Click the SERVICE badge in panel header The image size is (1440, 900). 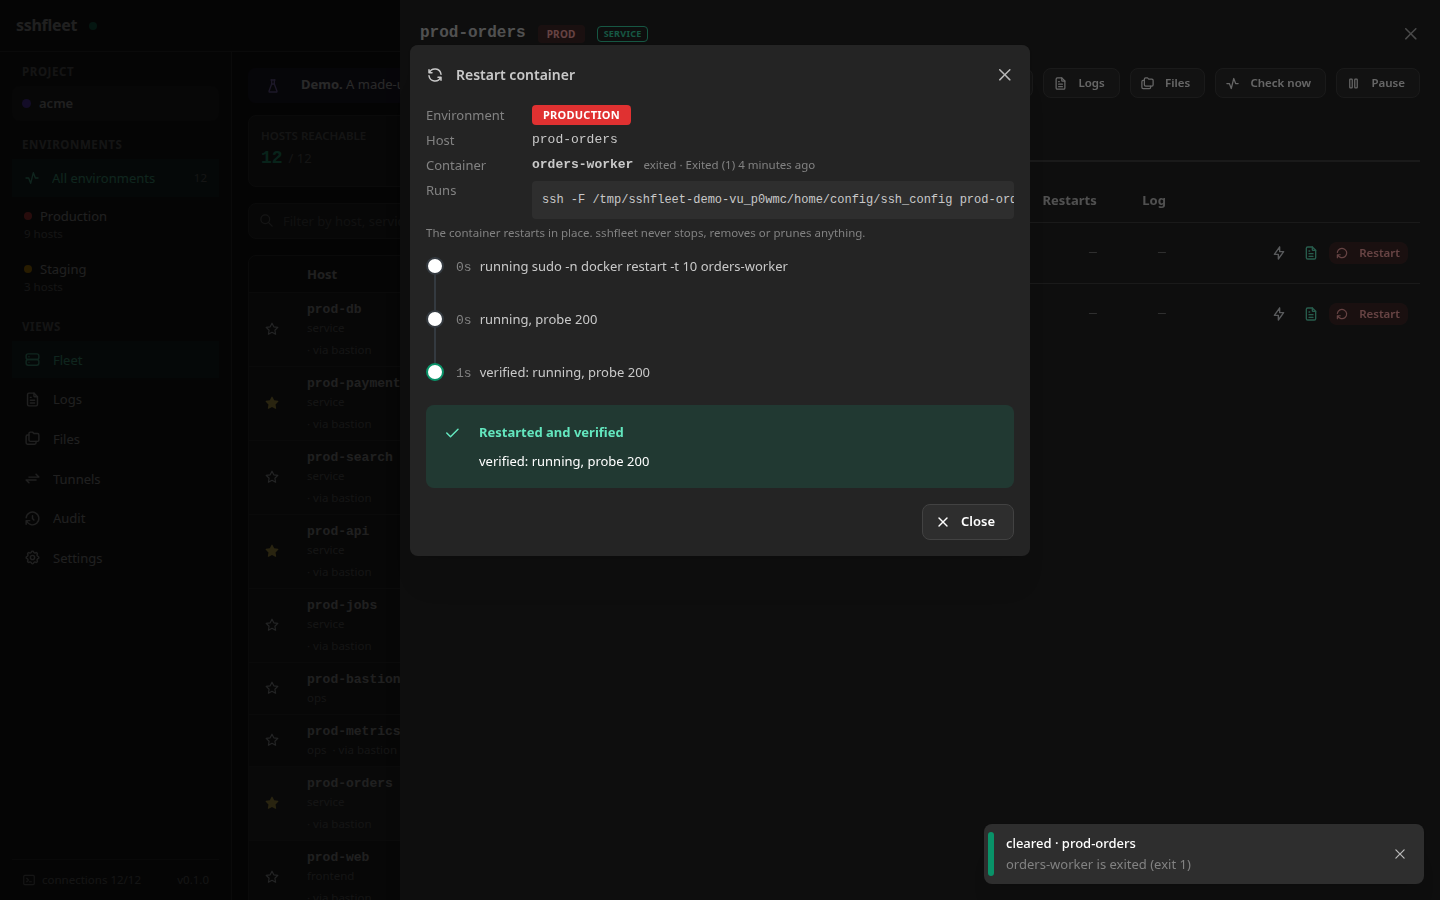point(622,34)
